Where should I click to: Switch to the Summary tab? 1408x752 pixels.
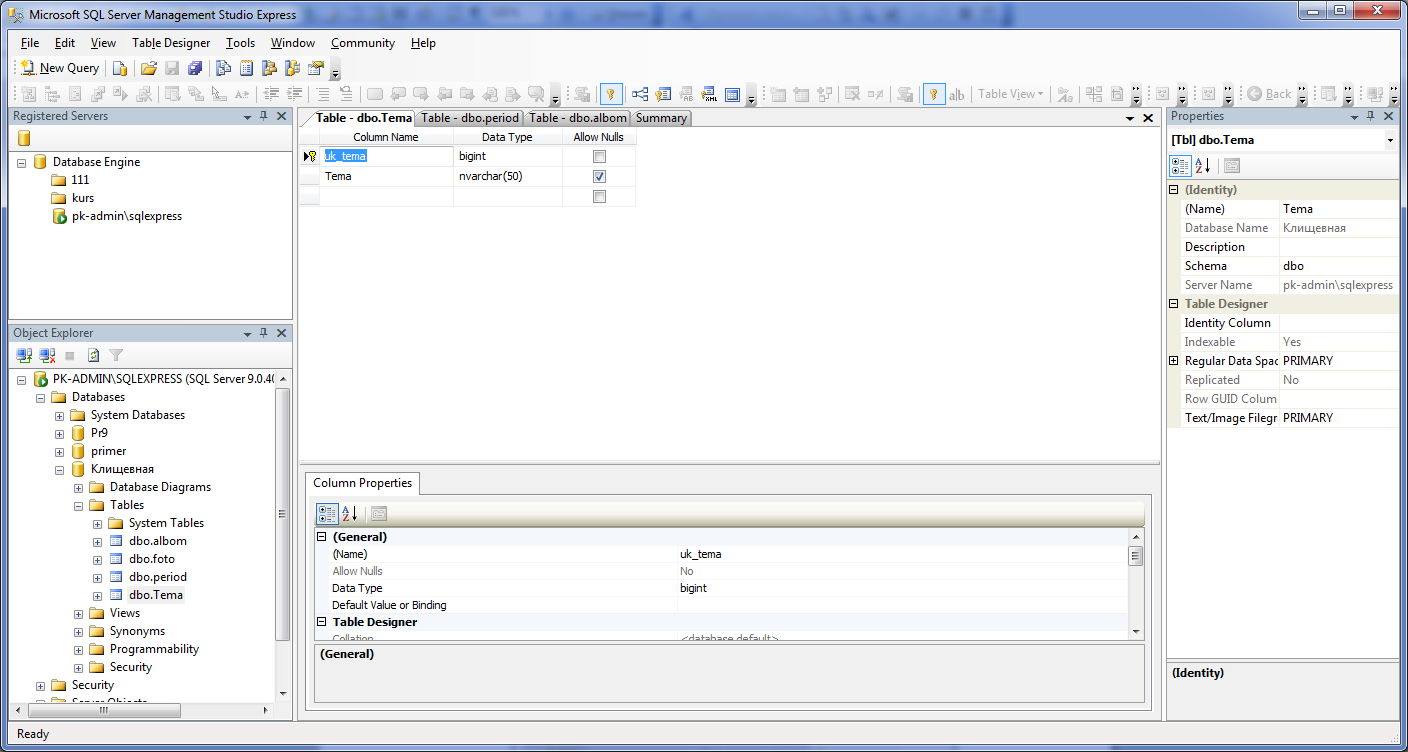pos(661,118)
